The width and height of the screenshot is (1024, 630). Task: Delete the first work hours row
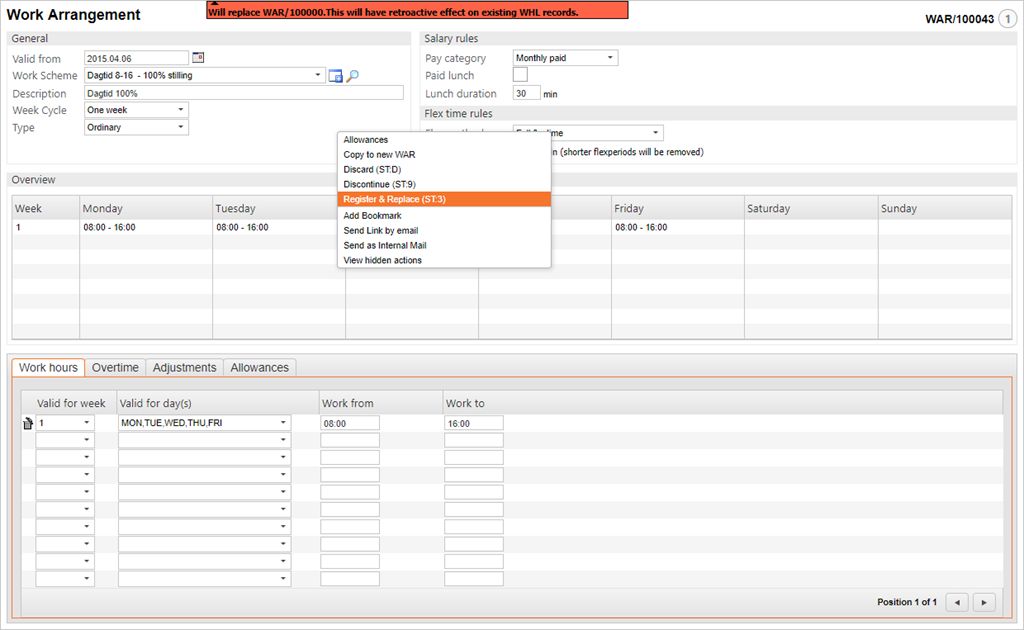pos(28,424)
